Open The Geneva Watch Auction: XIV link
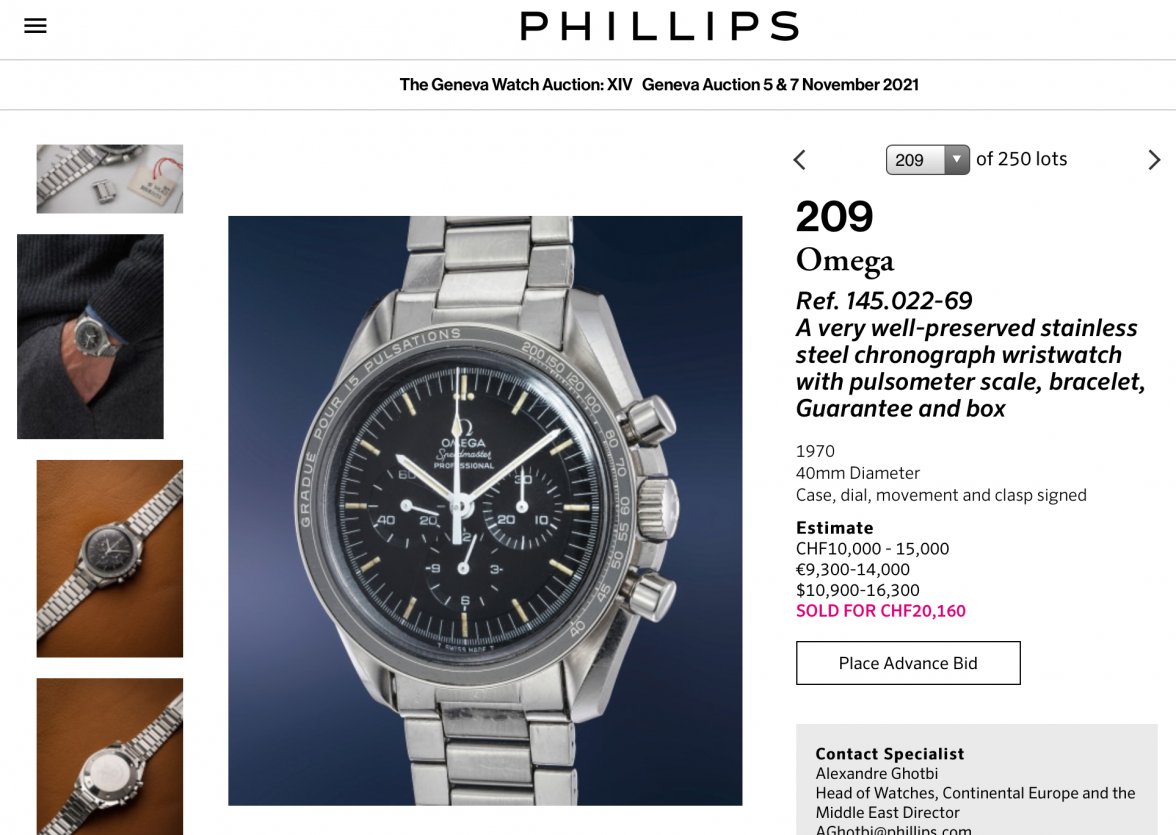The image size is (1176, 835). [516, 85]
